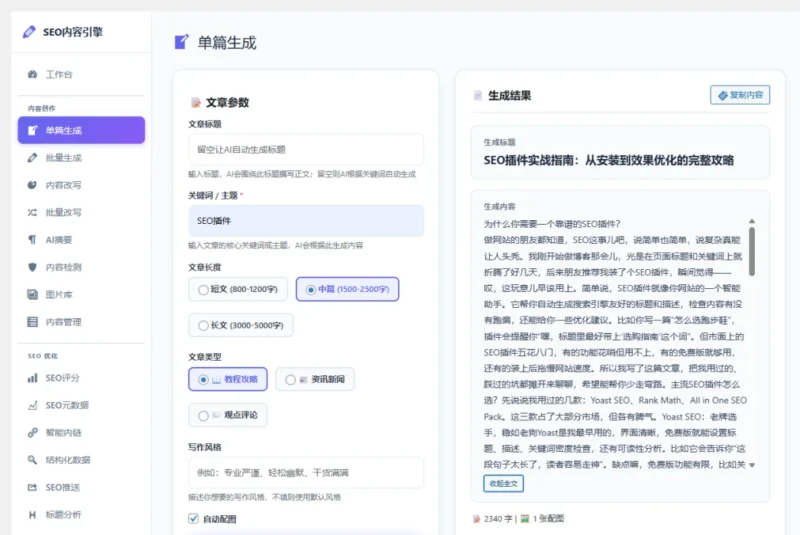Viewport: 800px width, 535px height.
Task: Click the generated title SEO插件实战指南
Action: point(609,160)
